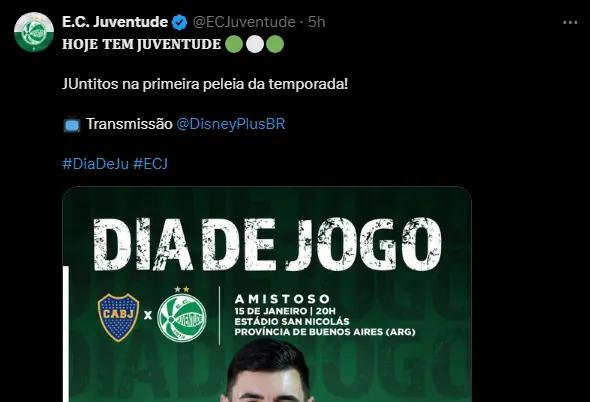590x402 pixels.
Task: Click the last green circle emoji
Action: click(275, 44)
